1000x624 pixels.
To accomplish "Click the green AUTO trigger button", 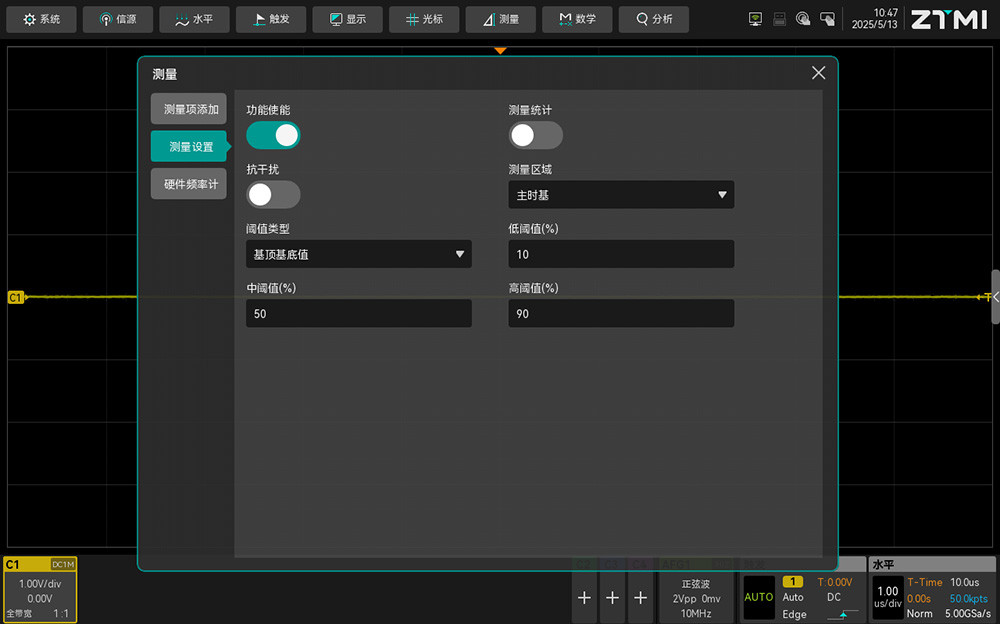I will (x=758, y=597).
